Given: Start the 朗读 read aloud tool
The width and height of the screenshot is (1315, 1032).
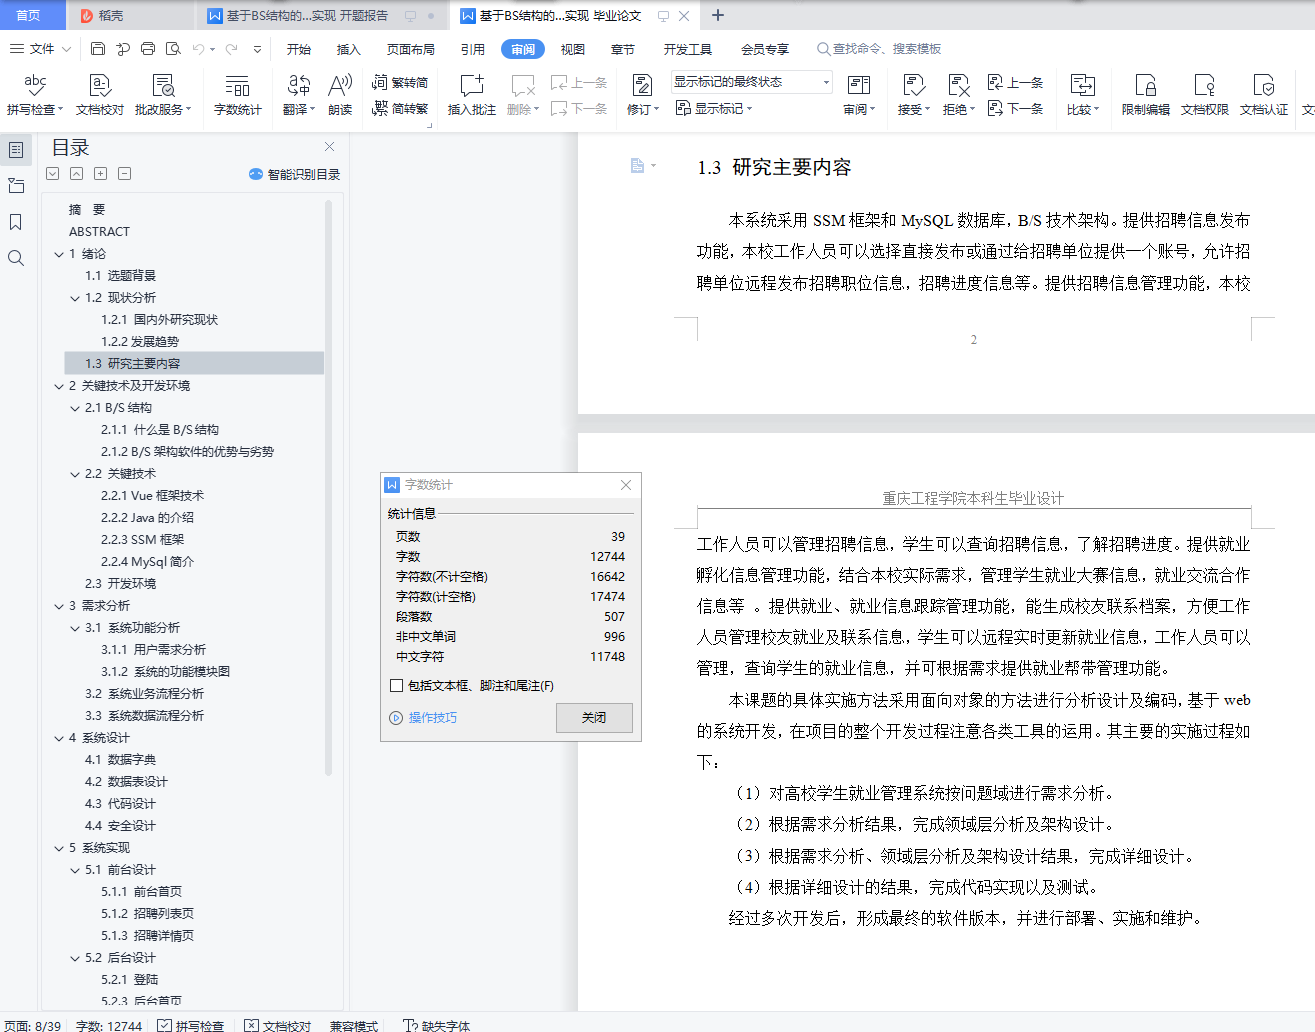Looking at the screenshot, I should click(340, 95).
